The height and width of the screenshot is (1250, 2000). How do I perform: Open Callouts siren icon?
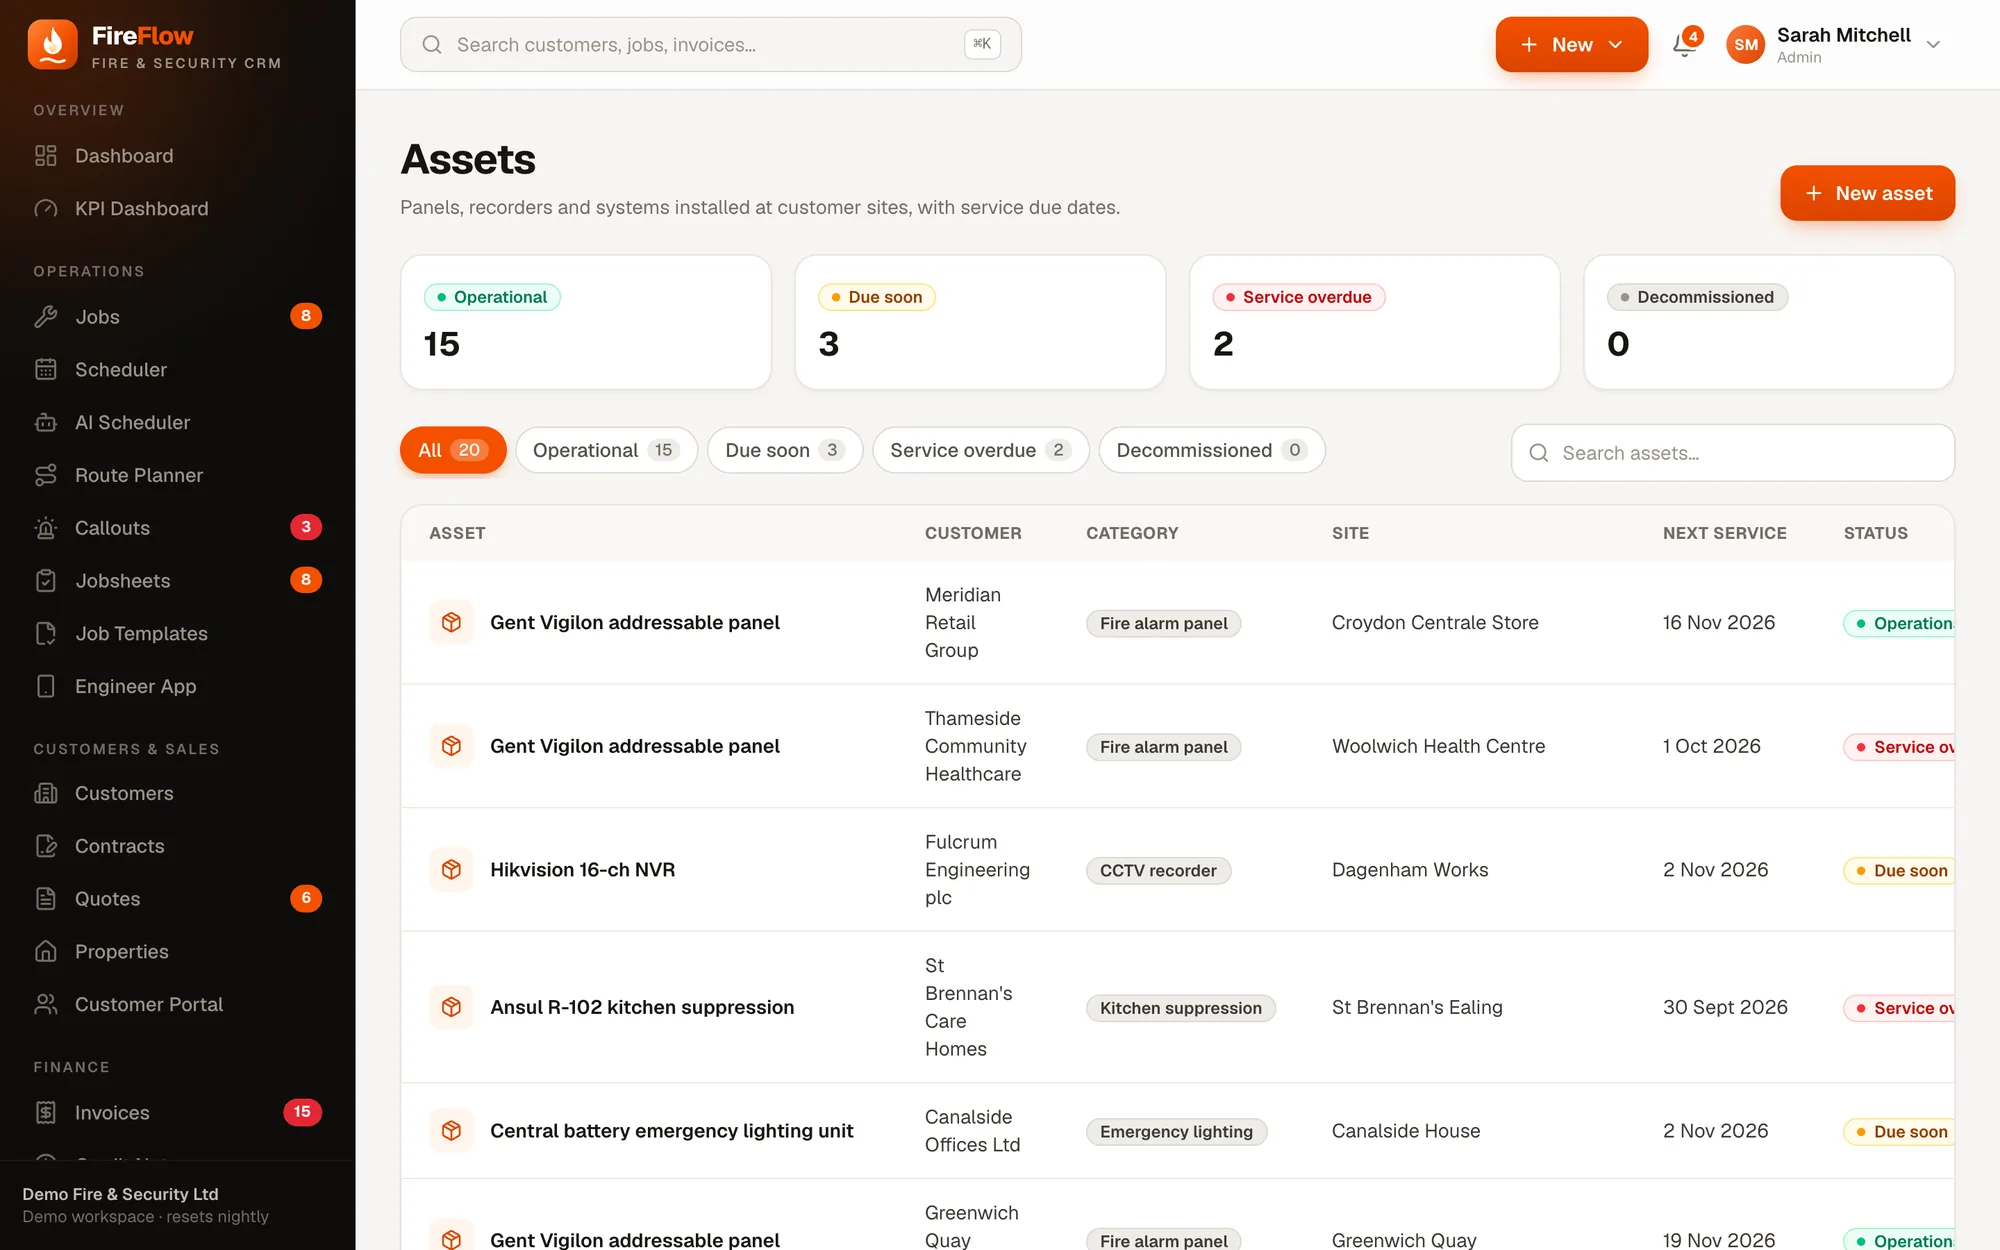pos(46,528)
